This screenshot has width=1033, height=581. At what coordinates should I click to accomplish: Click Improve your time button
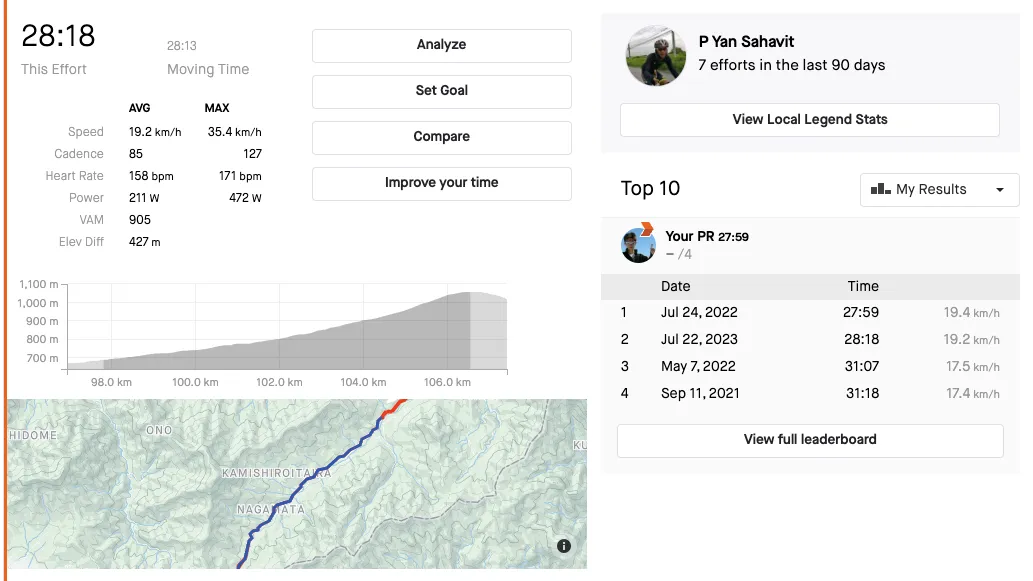[x=441, y=183]
